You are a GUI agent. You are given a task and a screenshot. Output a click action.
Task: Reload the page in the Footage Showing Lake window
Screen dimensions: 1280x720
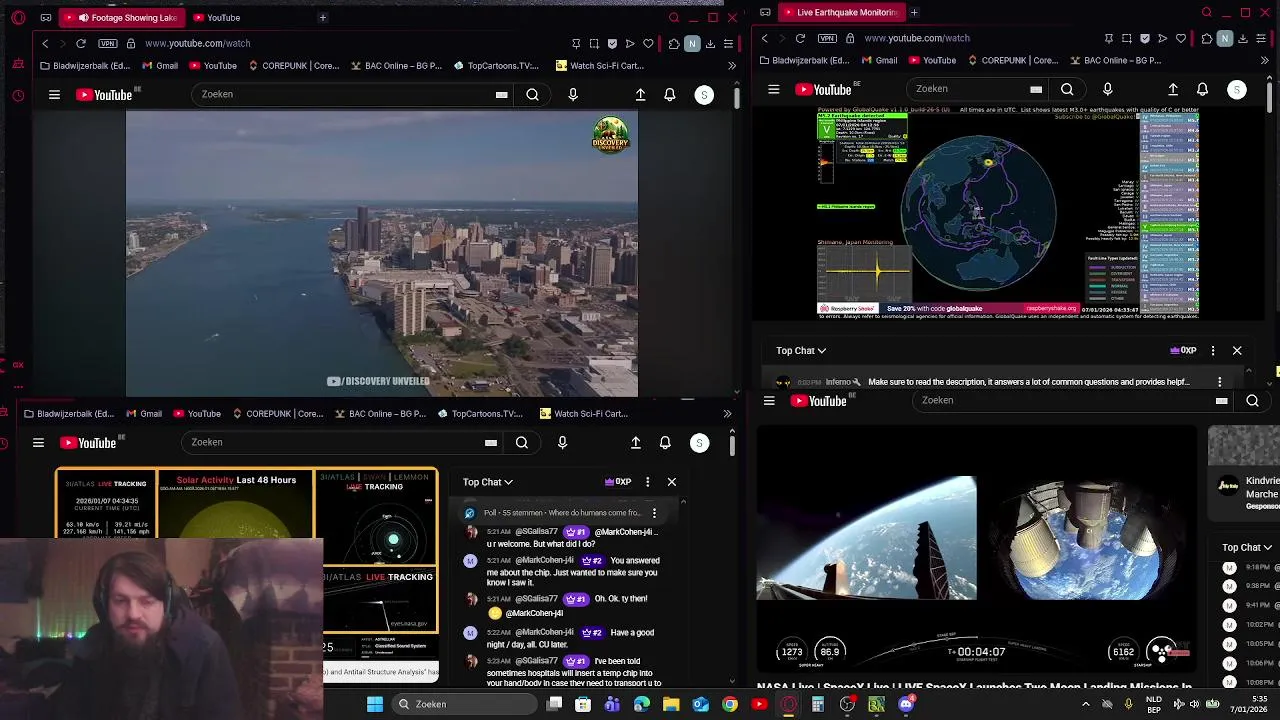81,43
